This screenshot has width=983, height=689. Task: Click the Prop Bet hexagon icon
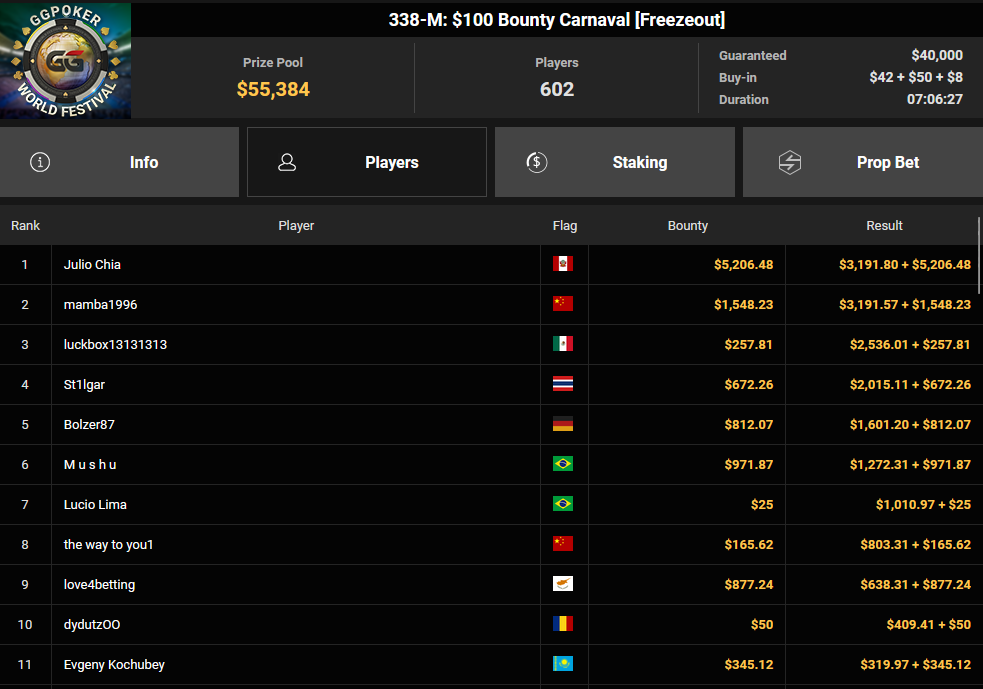click(x=790, y=162)
